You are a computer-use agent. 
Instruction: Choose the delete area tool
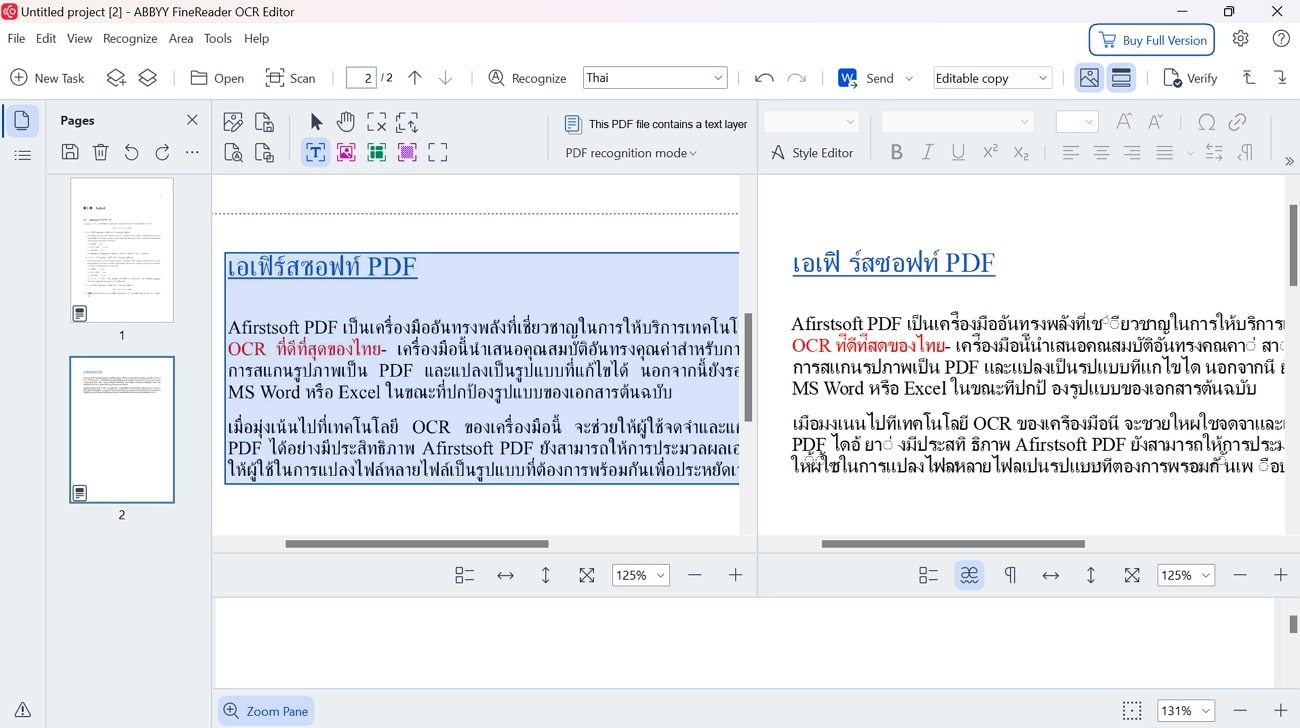point(376,122)
